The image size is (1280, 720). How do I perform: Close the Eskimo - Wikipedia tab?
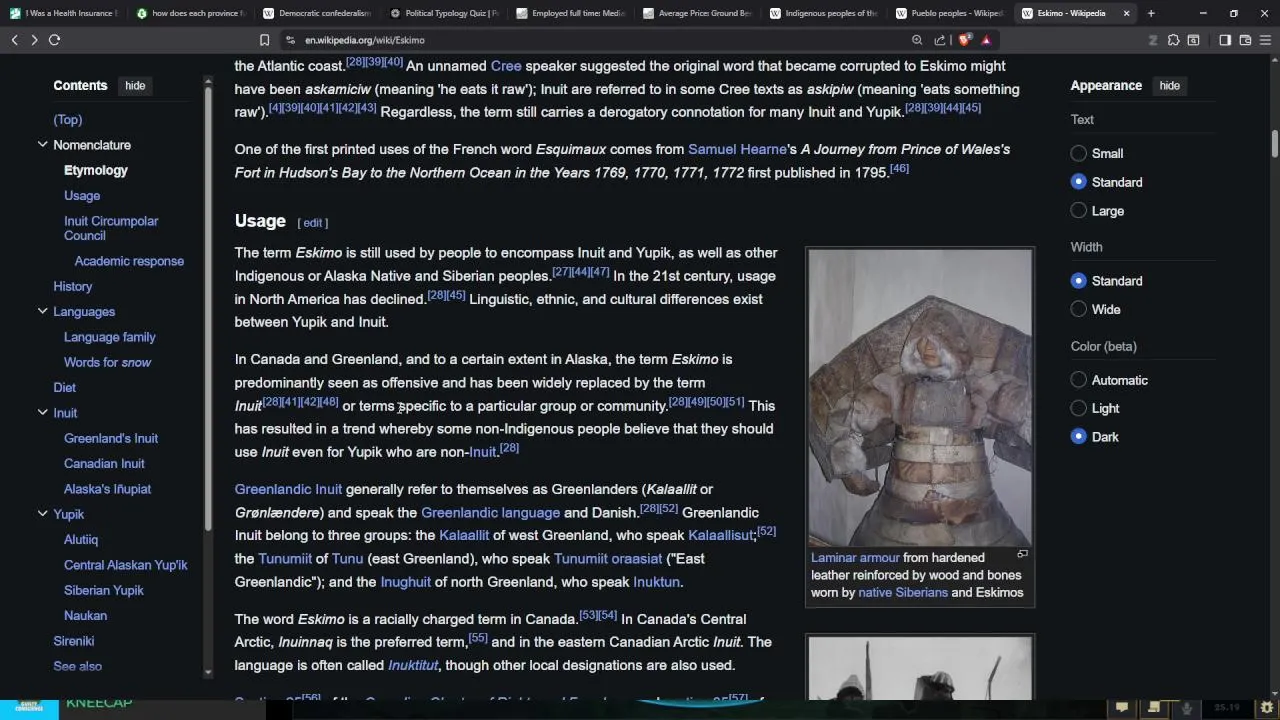pos(1126,13)
